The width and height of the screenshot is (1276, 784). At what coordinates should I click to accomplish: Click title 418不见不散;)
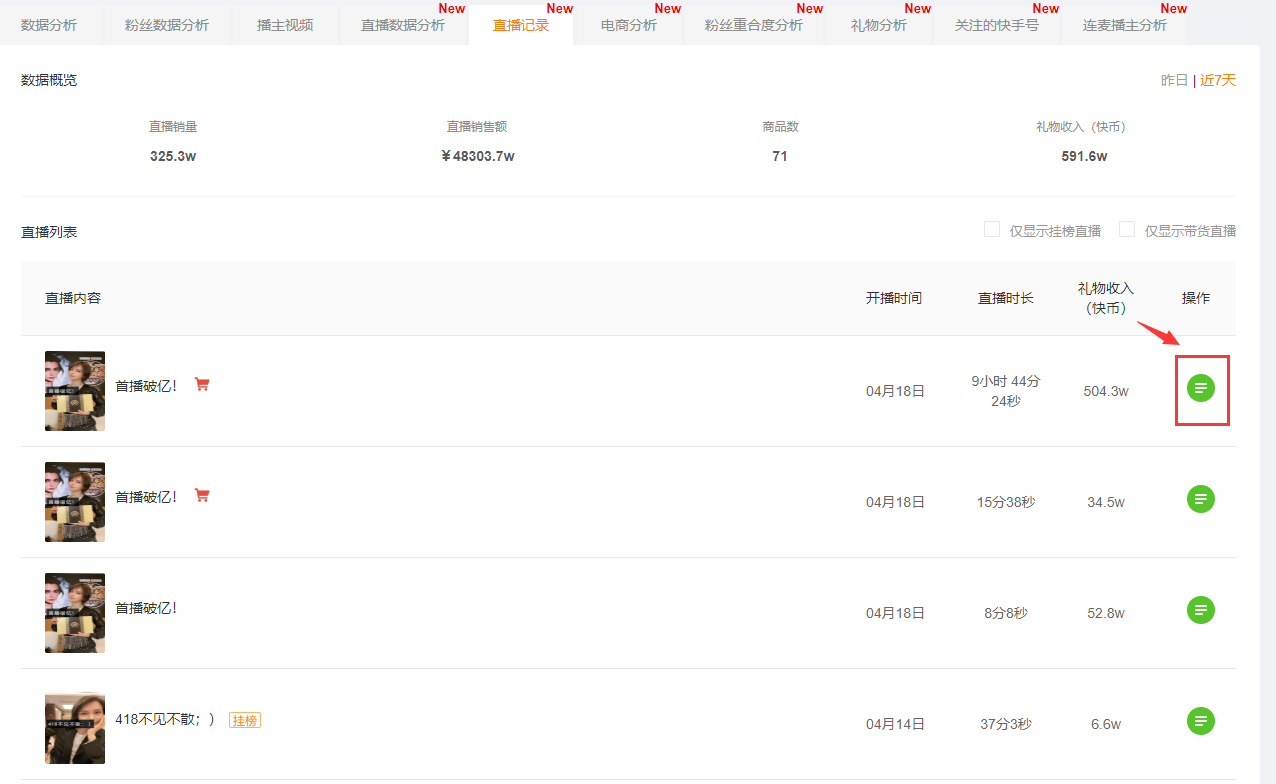tap(165, 719)
